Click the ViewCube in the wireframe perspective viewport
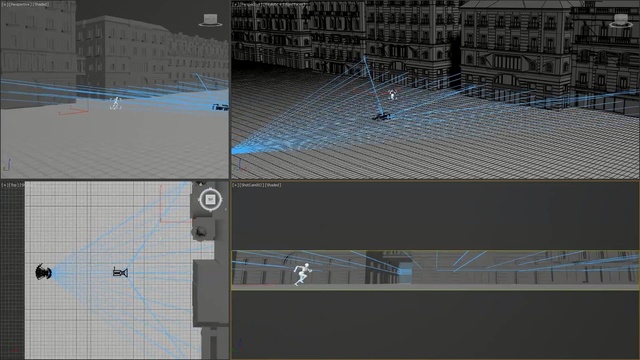Viewport: 640px width, 360px height. (621, 20)
